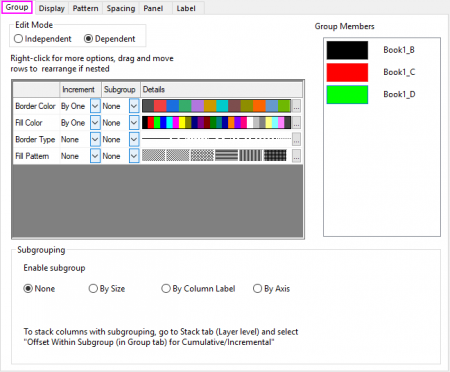450x372 pixels.
Task: Select Dependent edit mode
Action: click(x=110, y=39)
